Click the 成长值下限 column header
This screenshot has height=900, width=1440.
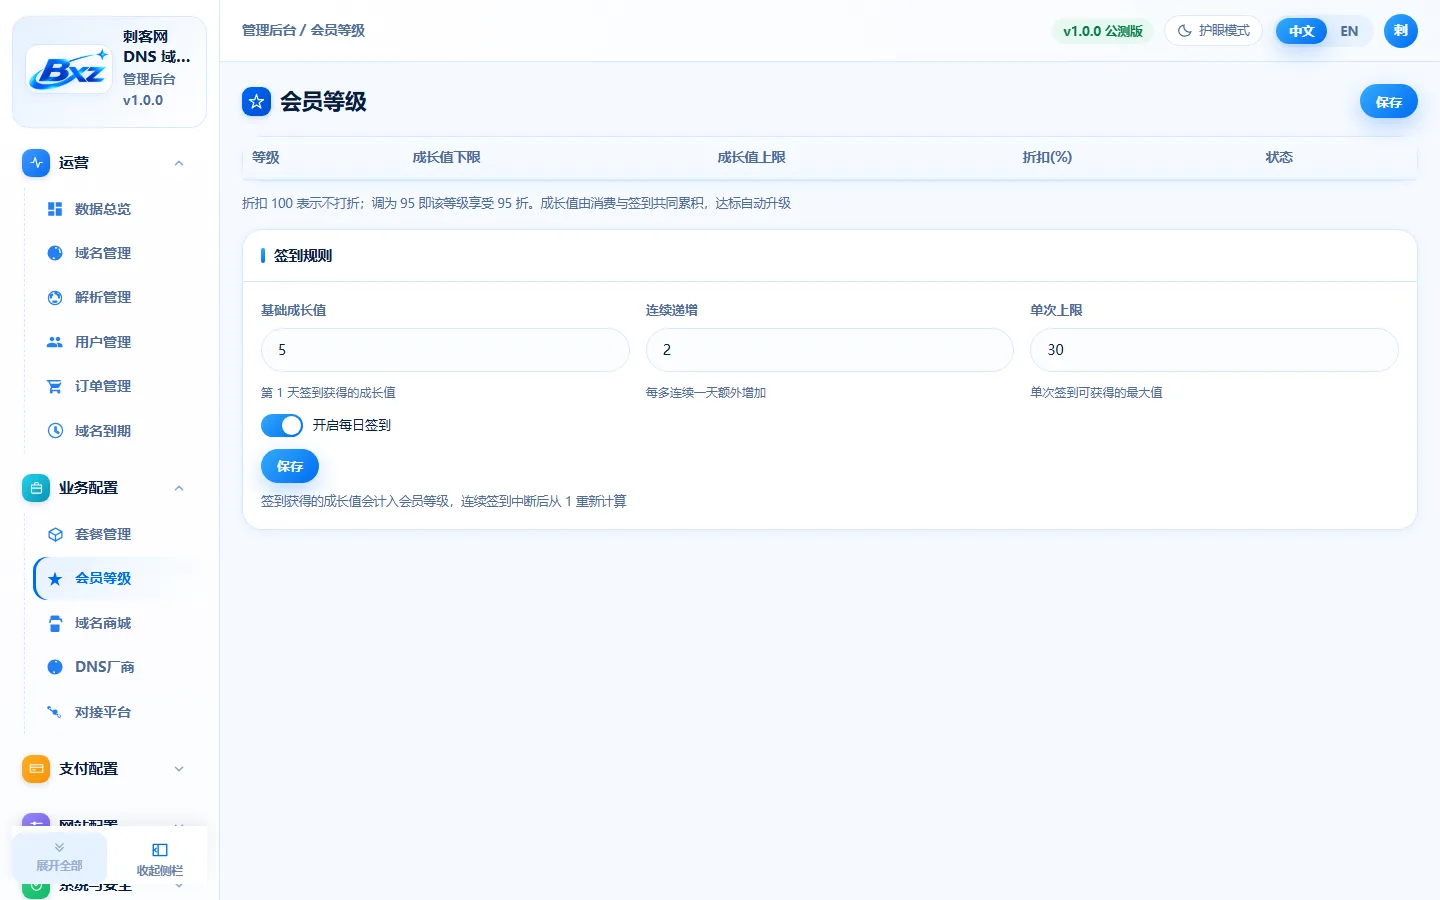(447, 157)
